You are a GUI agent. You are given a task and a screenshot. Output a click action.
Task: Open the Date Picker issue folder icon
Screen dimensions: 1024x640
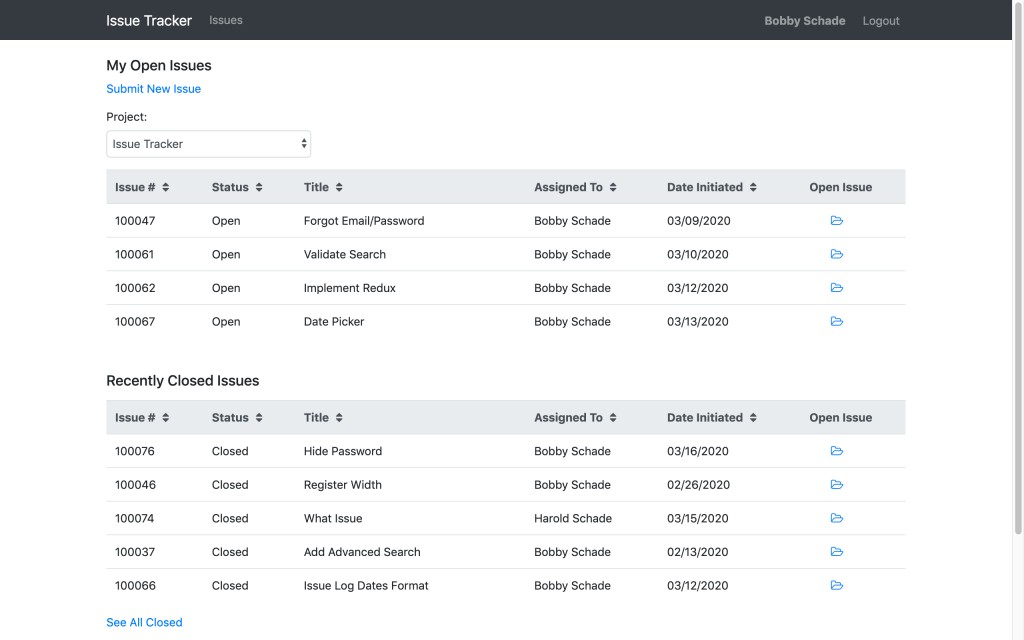click(x=837, y=321)
